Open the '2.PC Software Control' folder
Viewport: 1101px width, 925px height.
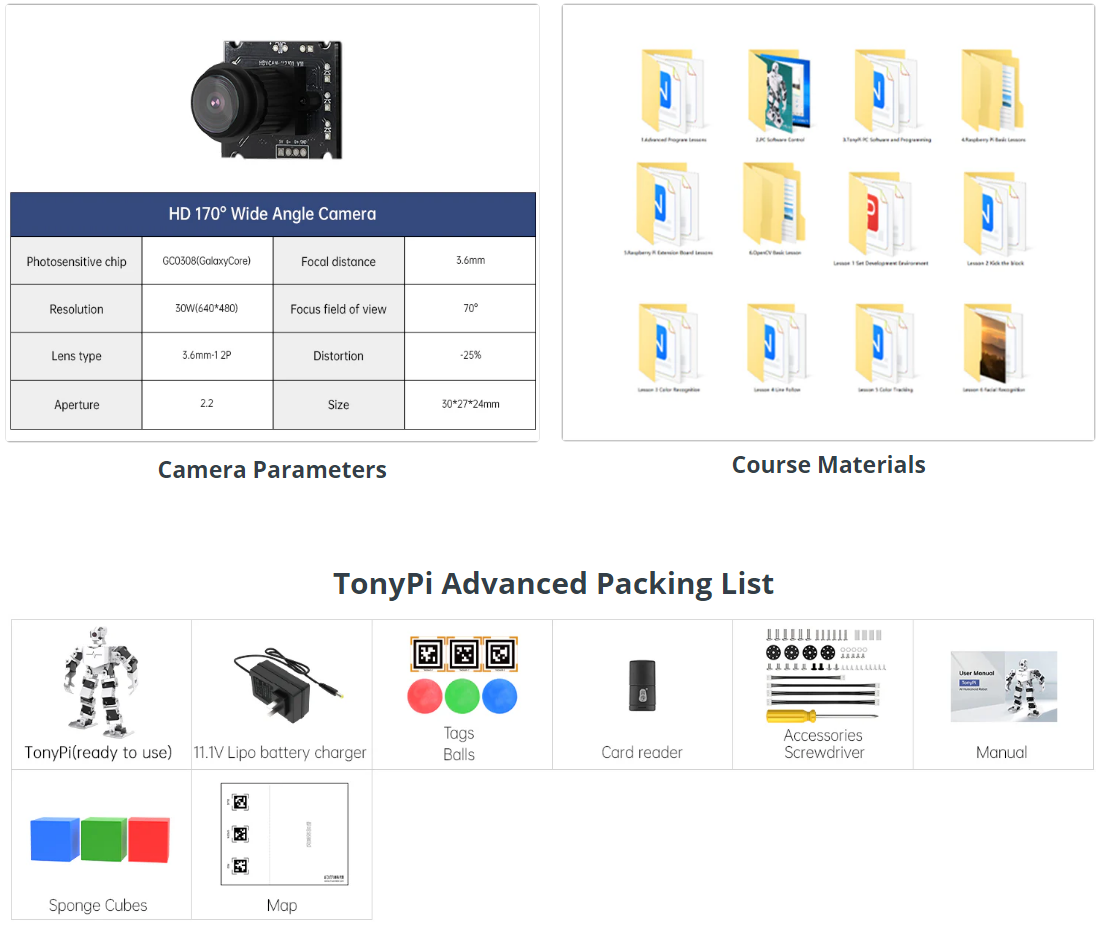[x=779, y=91]
